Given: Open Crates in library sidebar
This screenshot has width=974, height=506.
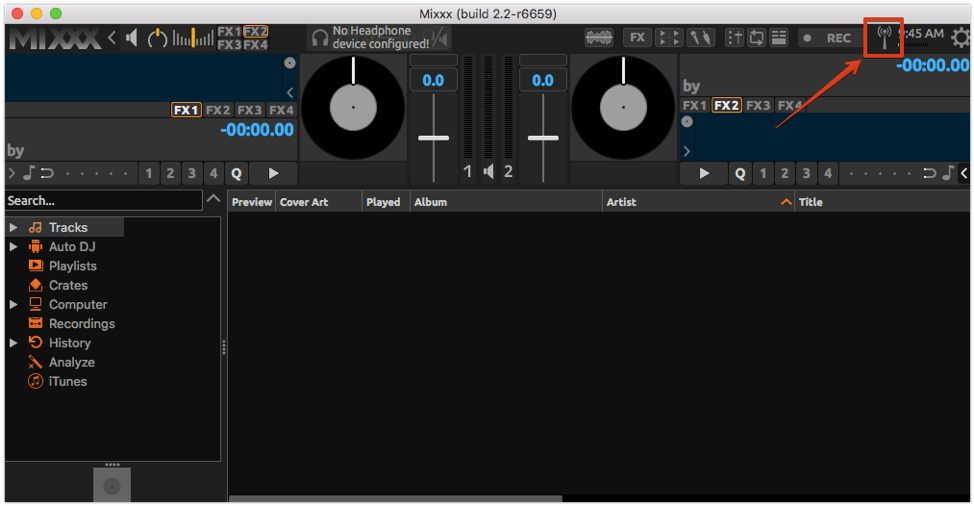Looking at the screenshot, I should (68, 285).
